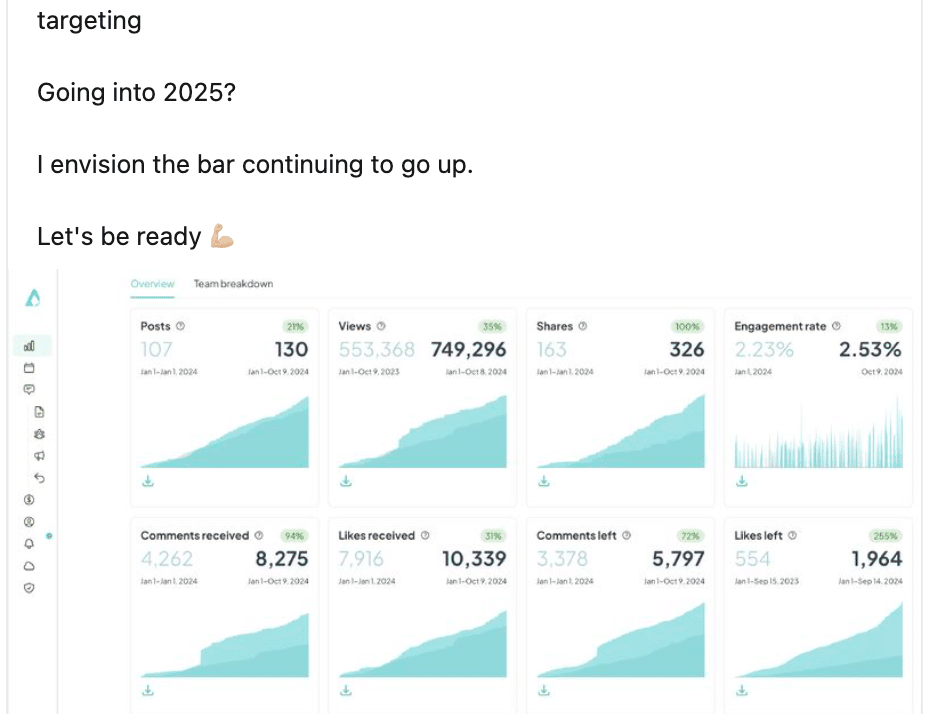
Task: Click the info tooltip beside Engagement rate
Action: [837, 327]
